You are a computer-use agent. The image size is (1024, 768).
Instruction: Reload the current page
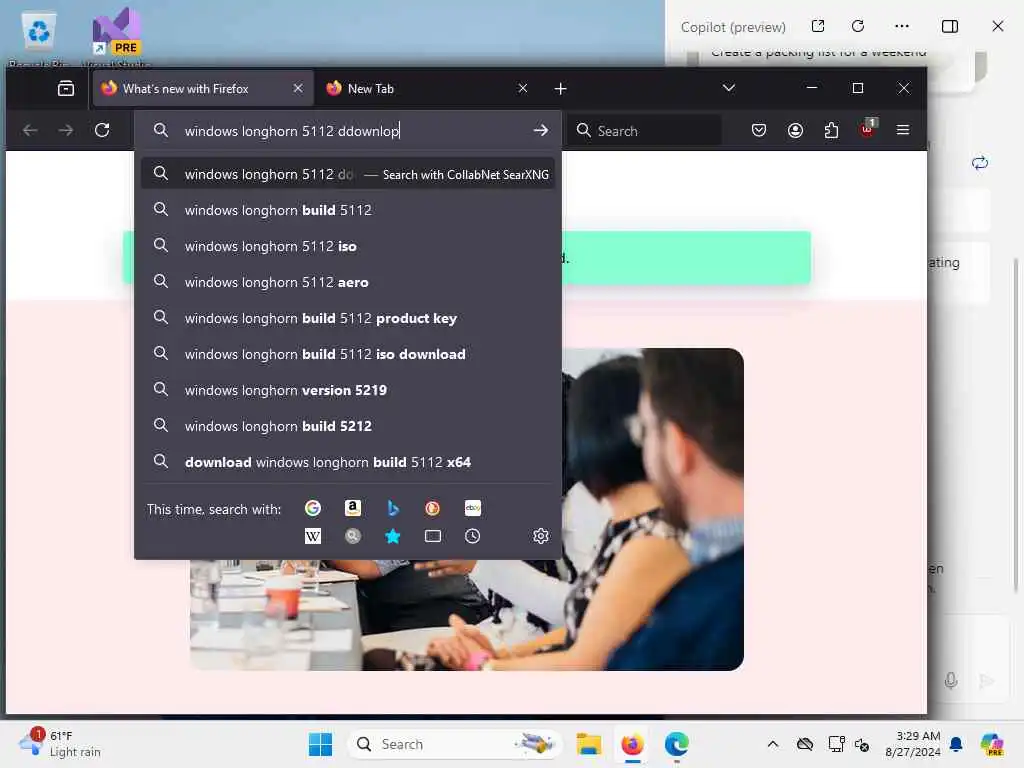[102, 130]
